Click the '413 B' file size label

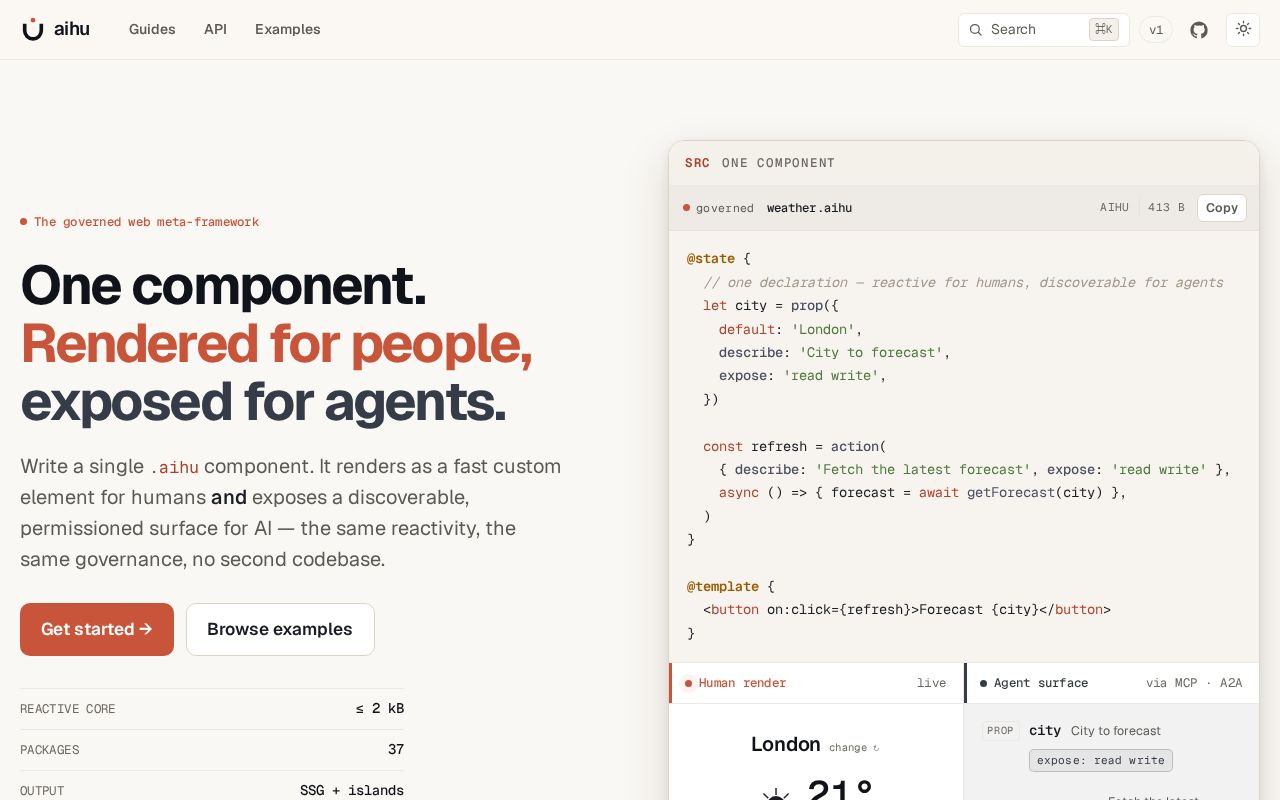coord(1166,208)
